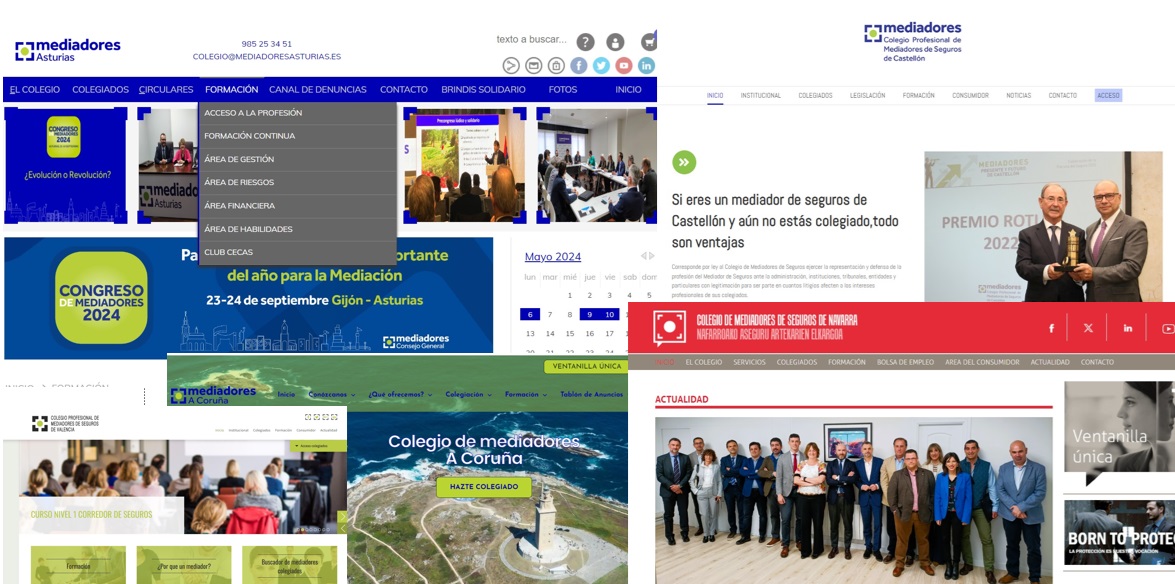Click the Facebook icon in Asturias header

tap(579, 65)
